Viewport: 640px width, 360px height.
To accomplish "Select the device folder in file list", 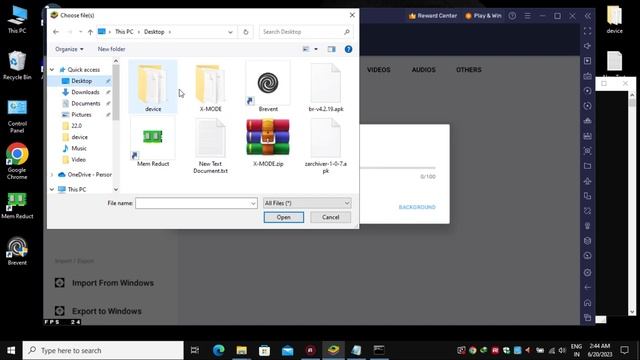I will pyautogui.click(x=153, y=87).
